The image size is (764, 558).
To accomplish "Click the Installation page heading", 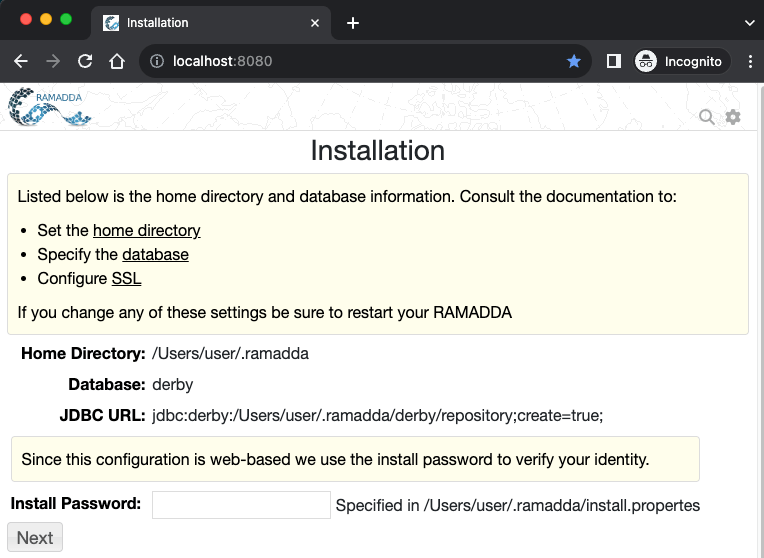I will (378, 150).
